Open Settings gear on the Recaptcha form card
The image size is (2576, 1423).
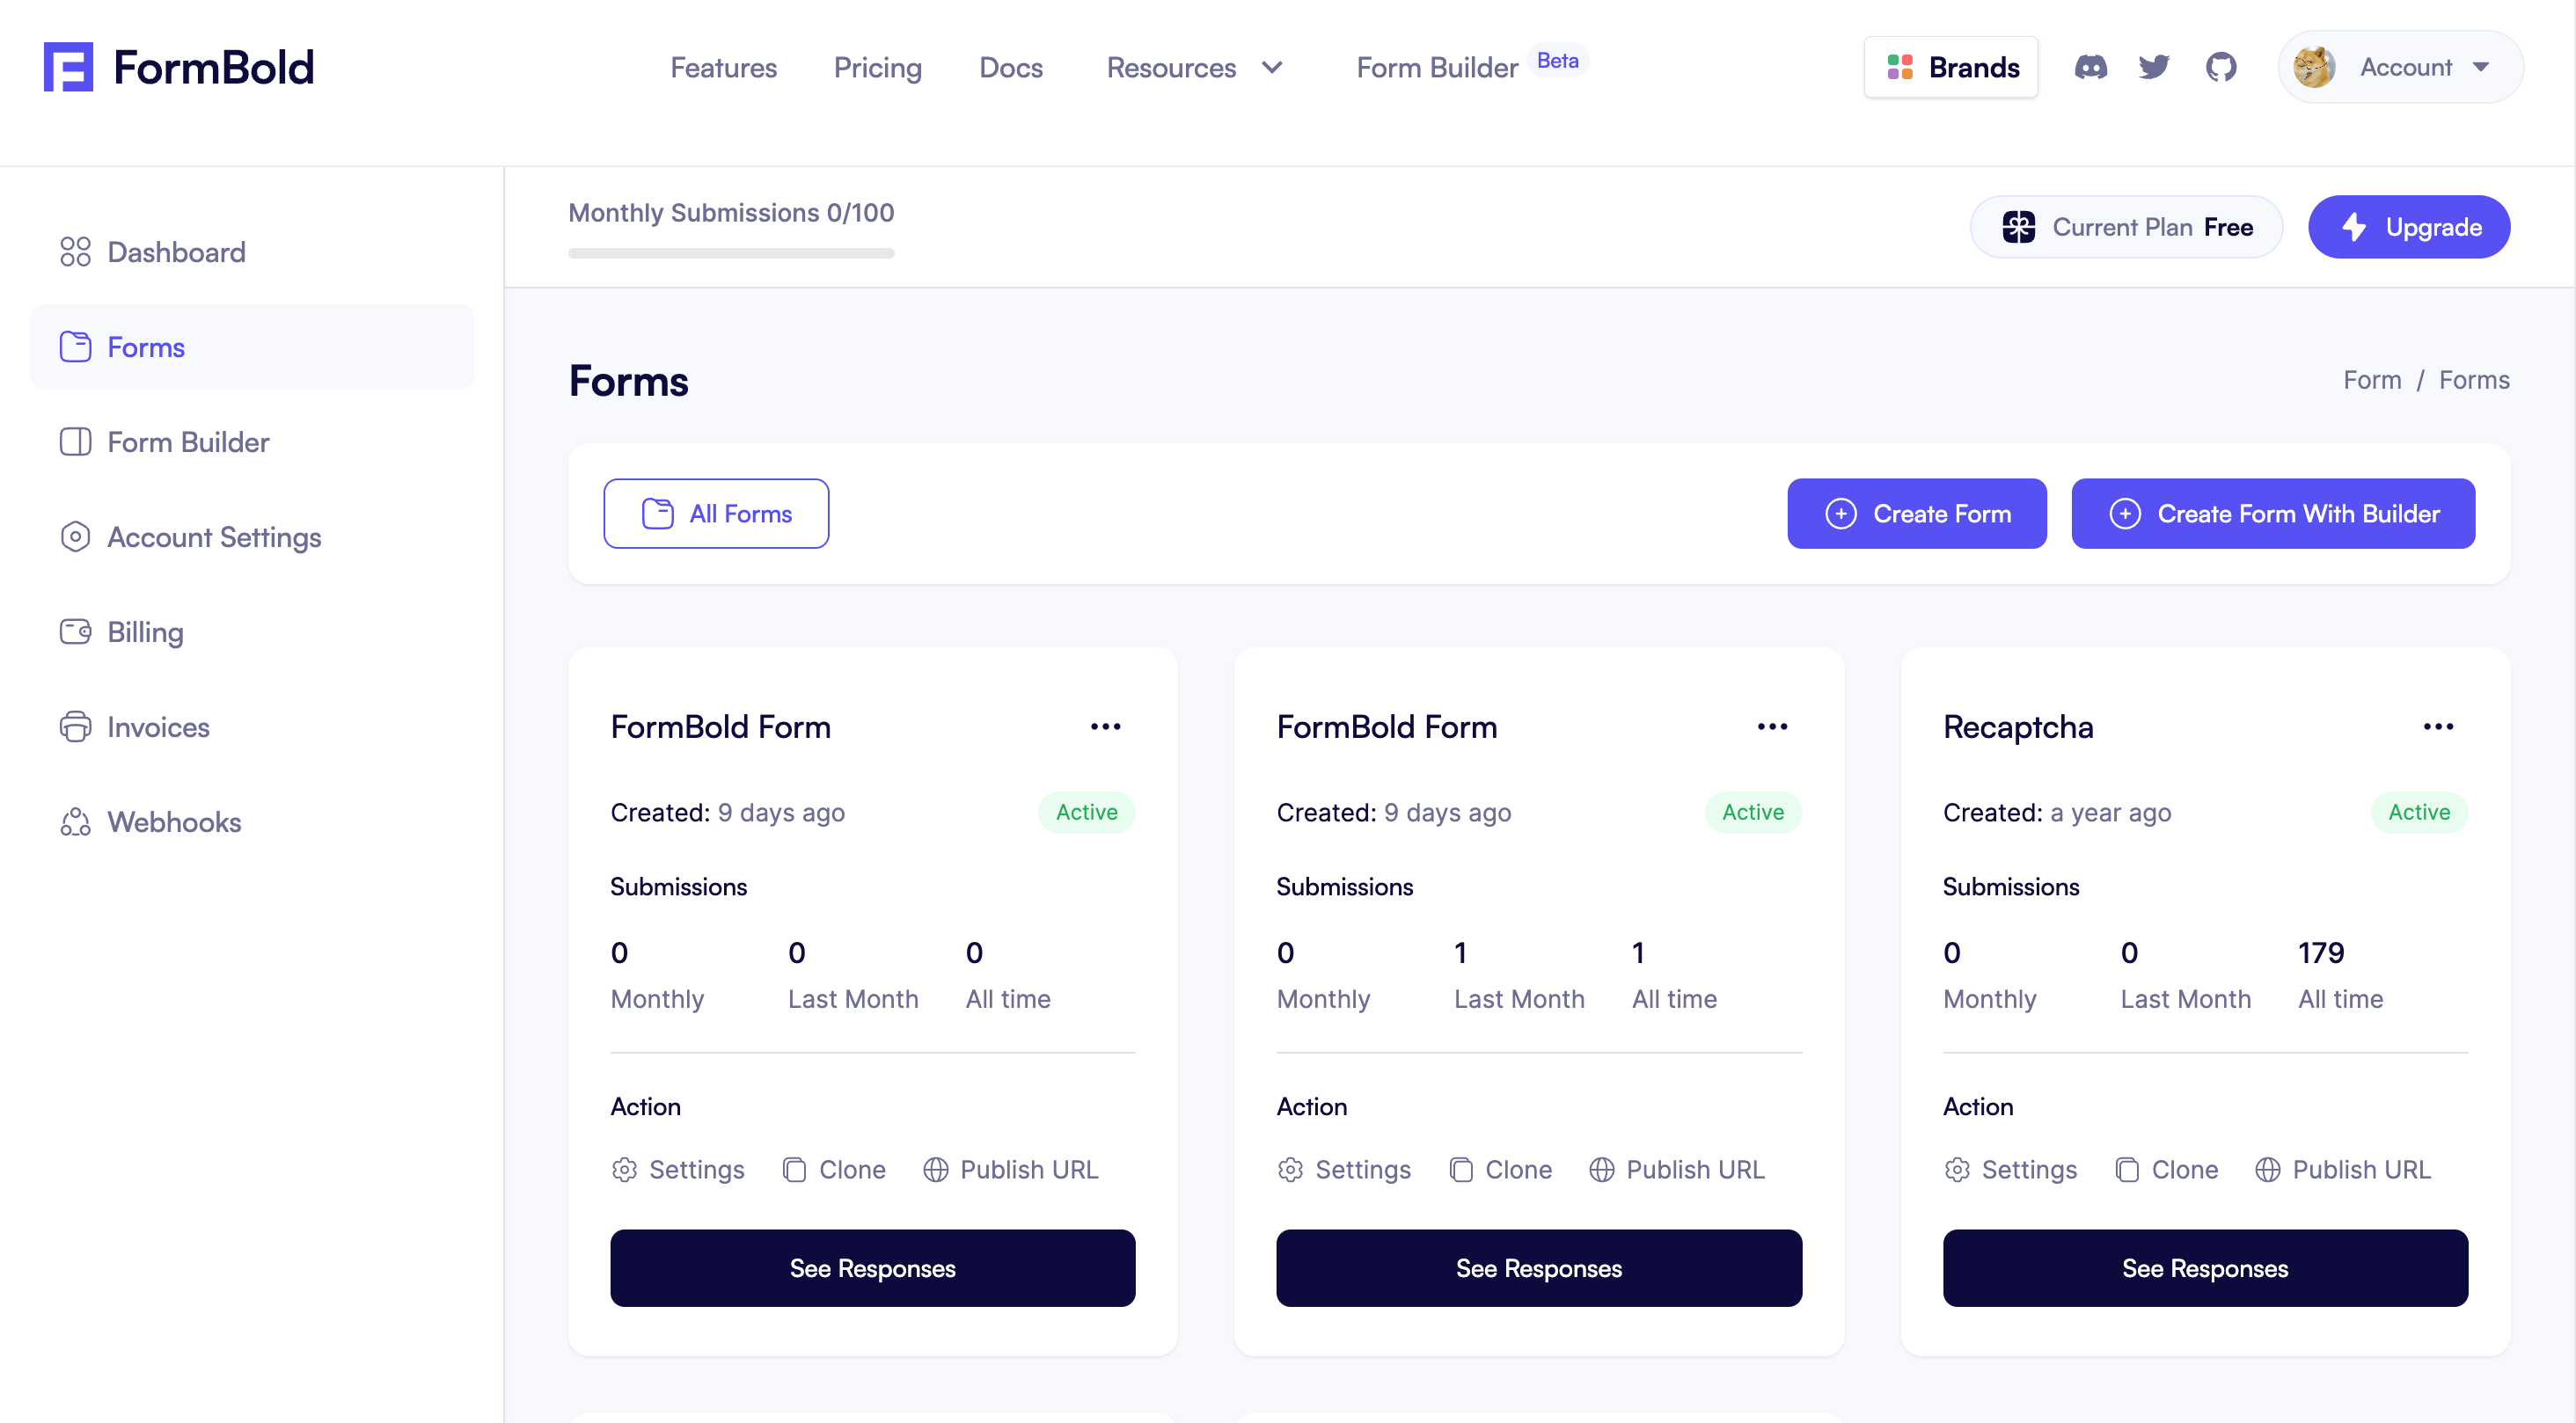(x=1958, y=1169)
